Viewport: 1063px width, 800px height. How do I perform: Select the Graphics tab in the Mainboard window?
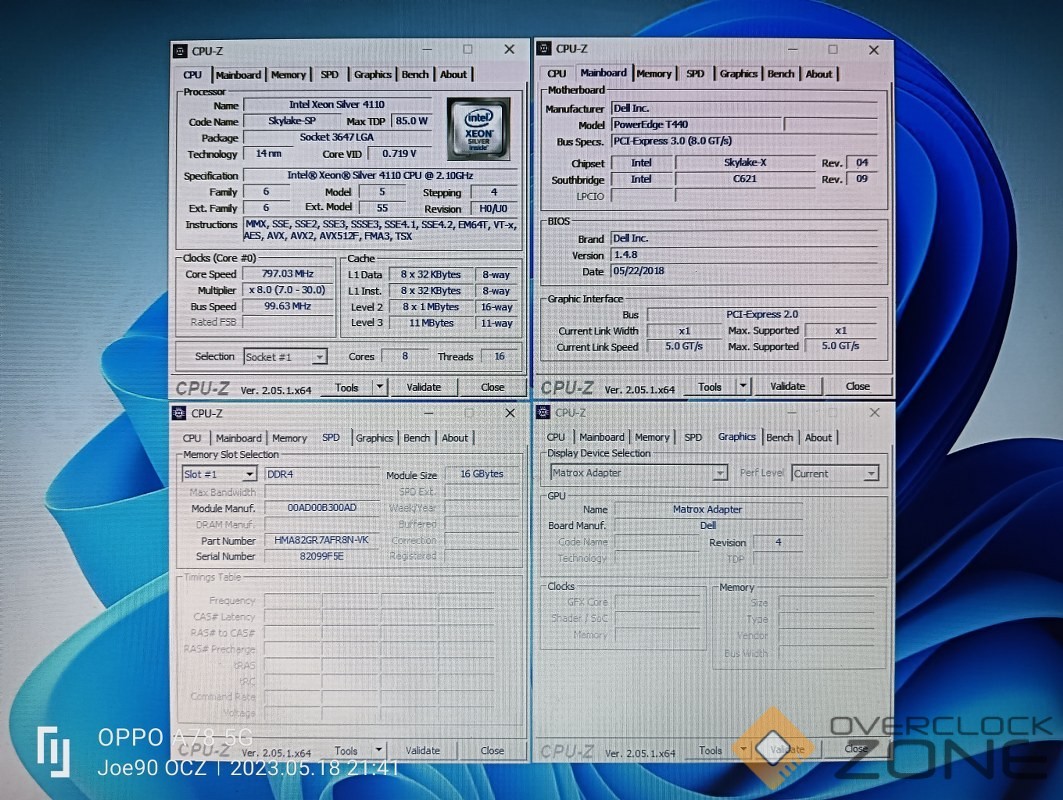point(738,73)
